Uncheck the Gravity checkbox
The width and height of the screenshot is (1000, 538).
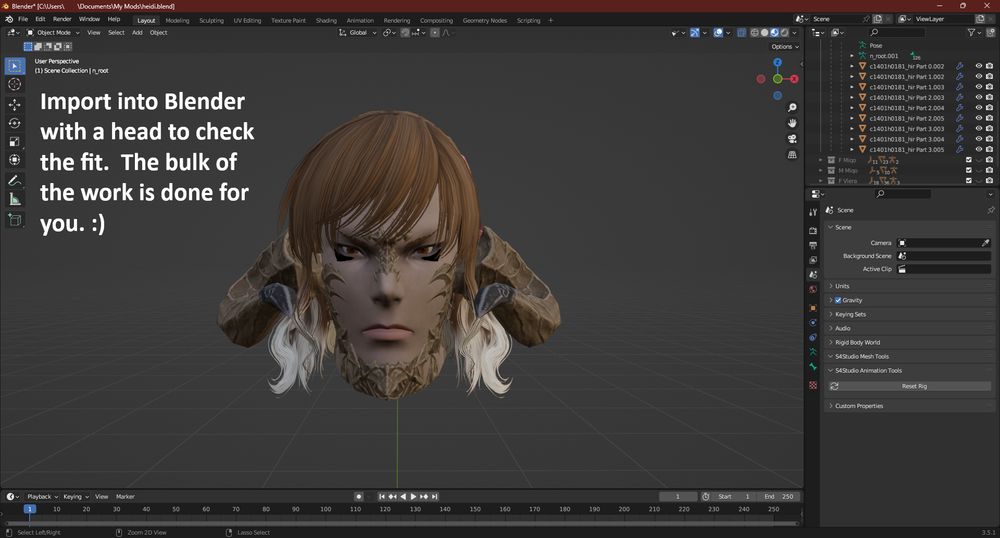coord(838,300)
